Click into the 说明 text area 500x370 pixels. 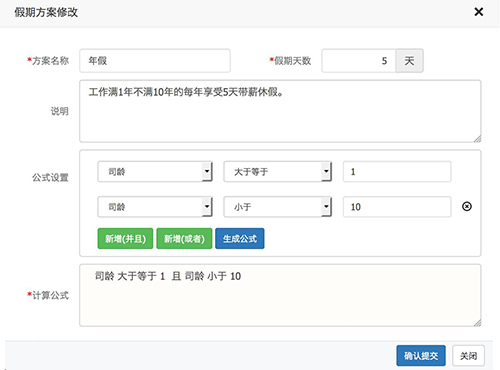(280, 111)
